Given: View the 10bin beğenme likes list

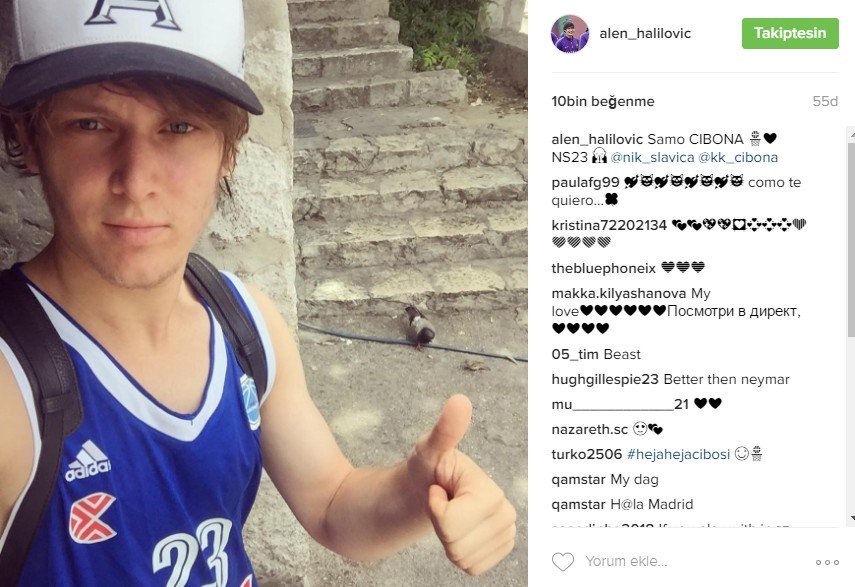Looking at the screenshot, I should pos(603,101).
